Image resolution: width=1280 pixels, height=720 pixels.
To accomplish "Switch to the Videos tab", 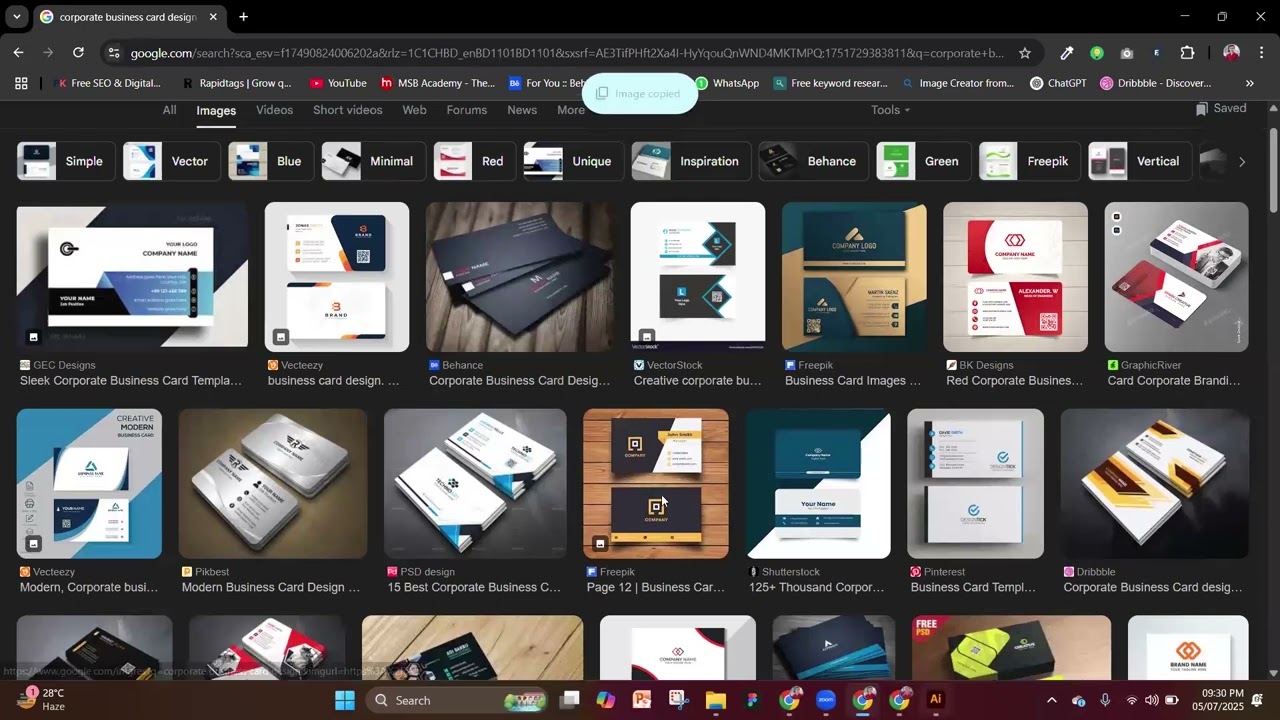I will coord(274,110).
